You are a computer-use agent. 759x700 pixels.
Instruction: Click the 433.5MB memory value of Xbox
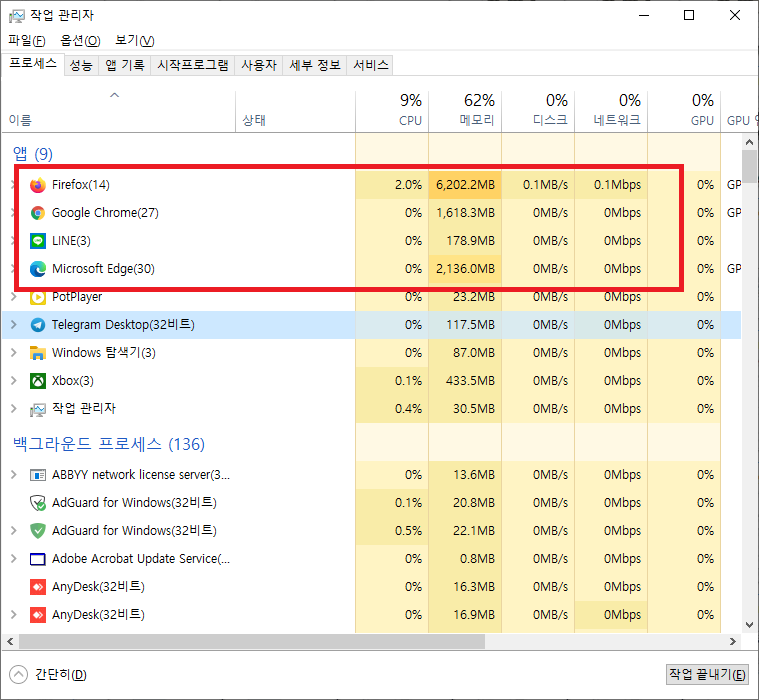click(470, 381)
